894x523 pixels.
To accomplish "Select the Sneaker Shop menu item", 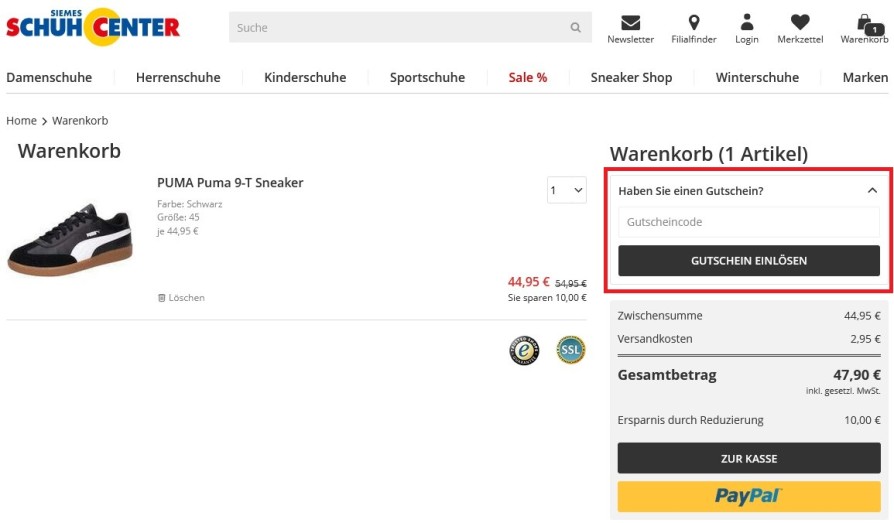I will pos(631,77).
